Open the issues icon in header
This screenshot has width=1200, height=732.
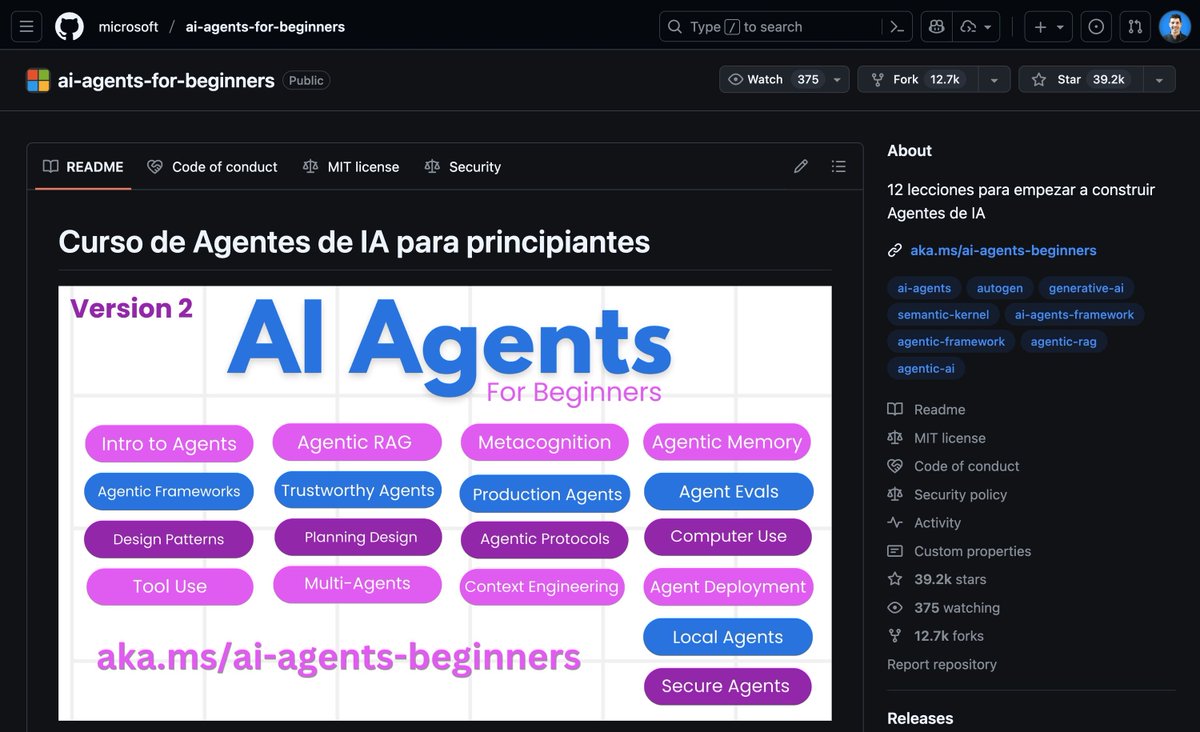pos(1096,27)
